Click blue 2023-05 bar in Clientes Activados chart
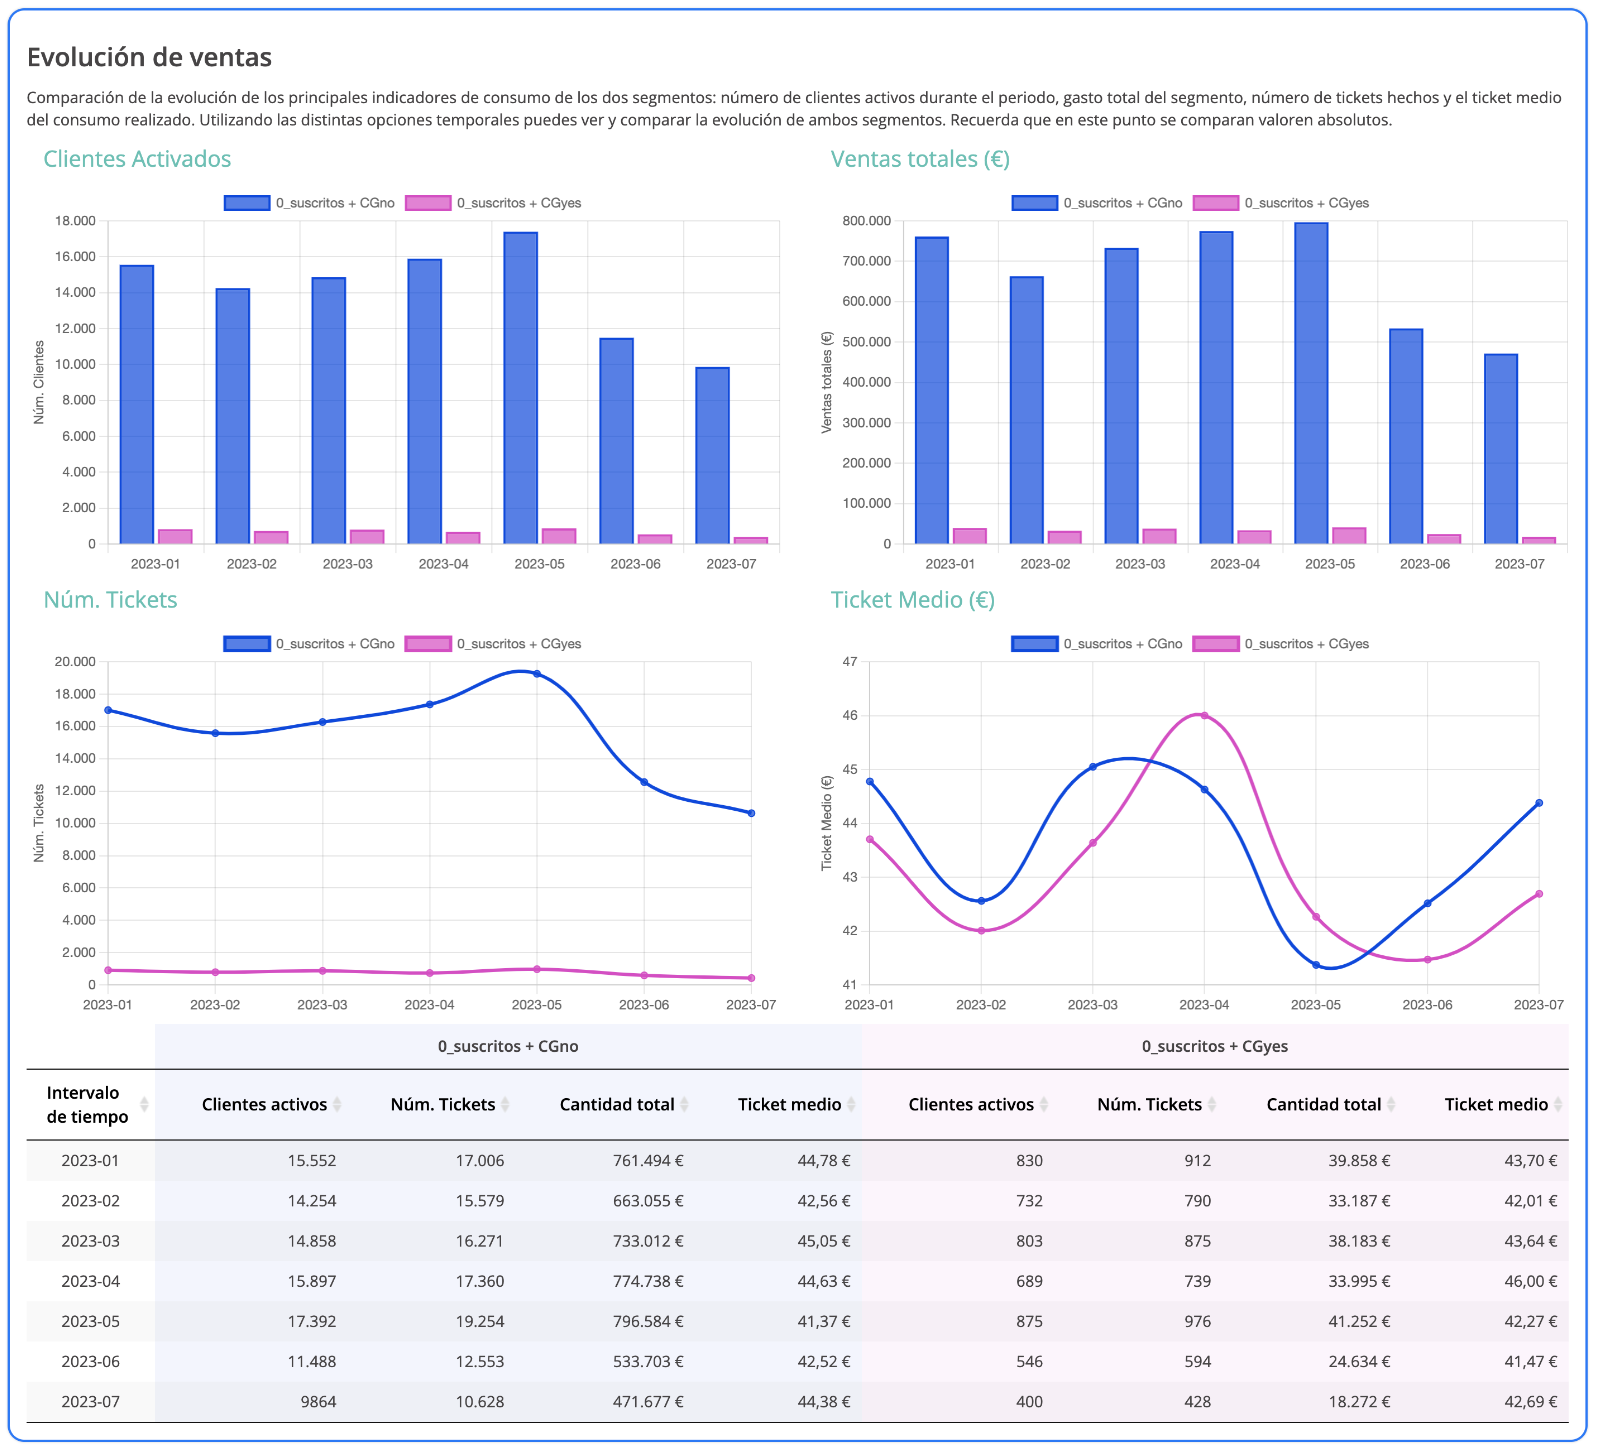The width and height of the screenshot is (1598, 1454). (x=520, y=388)
